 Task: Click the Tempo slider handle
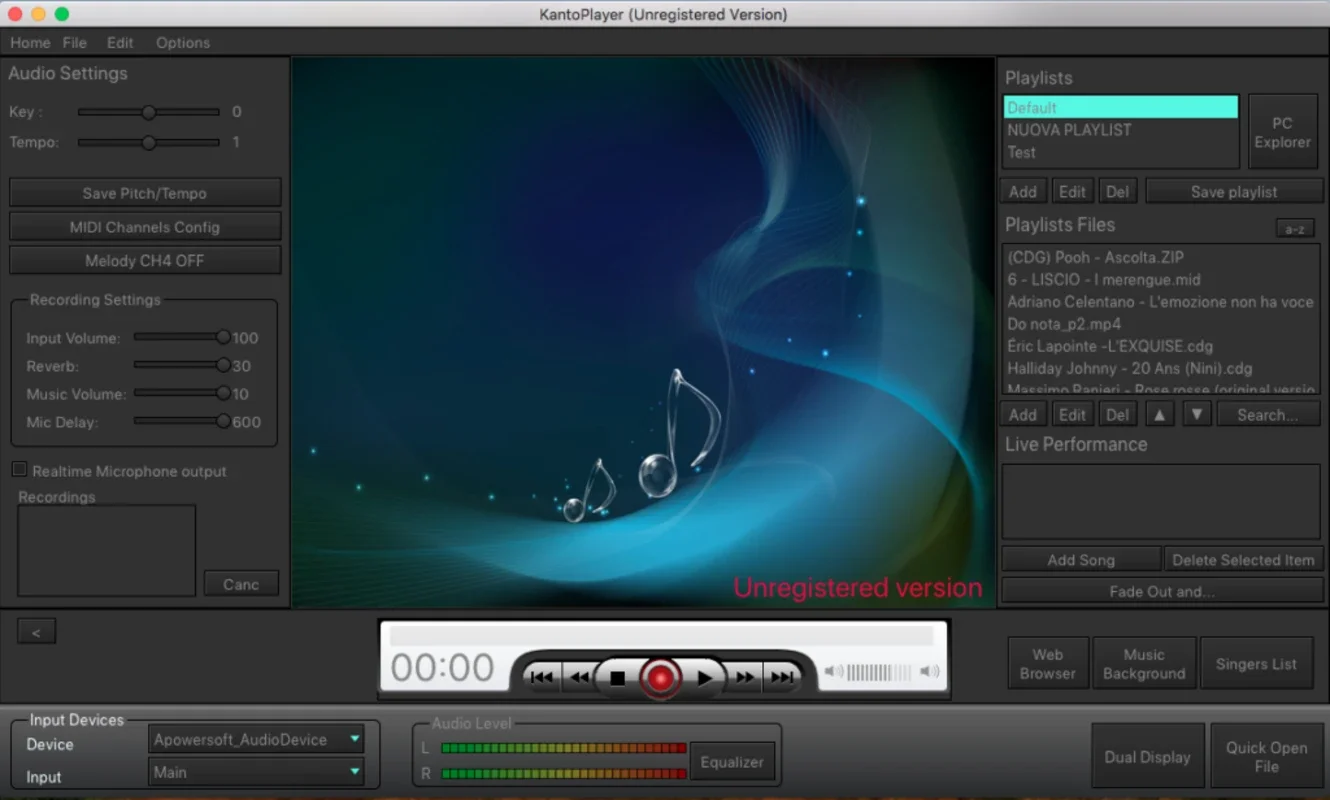(148, 143)
